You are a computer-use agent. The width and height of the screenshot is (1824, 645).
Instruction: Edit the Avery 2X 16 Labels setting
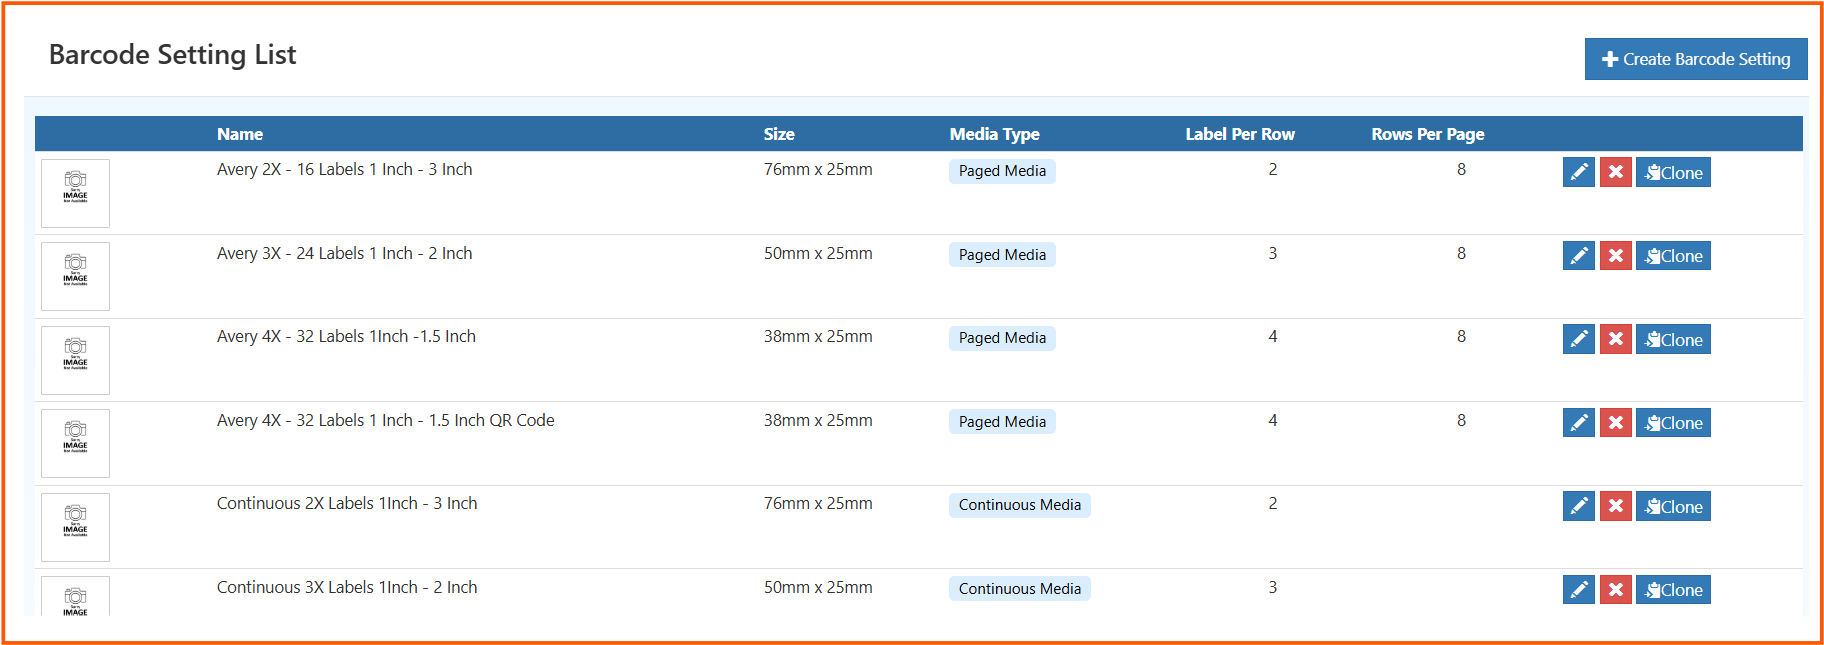point(1579,173)
